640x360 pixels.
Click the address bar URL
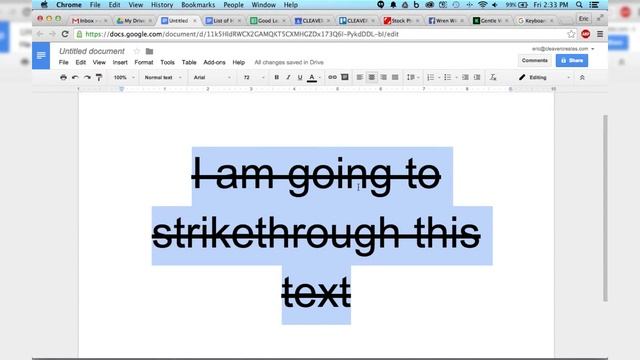click(x=242, y=34)
